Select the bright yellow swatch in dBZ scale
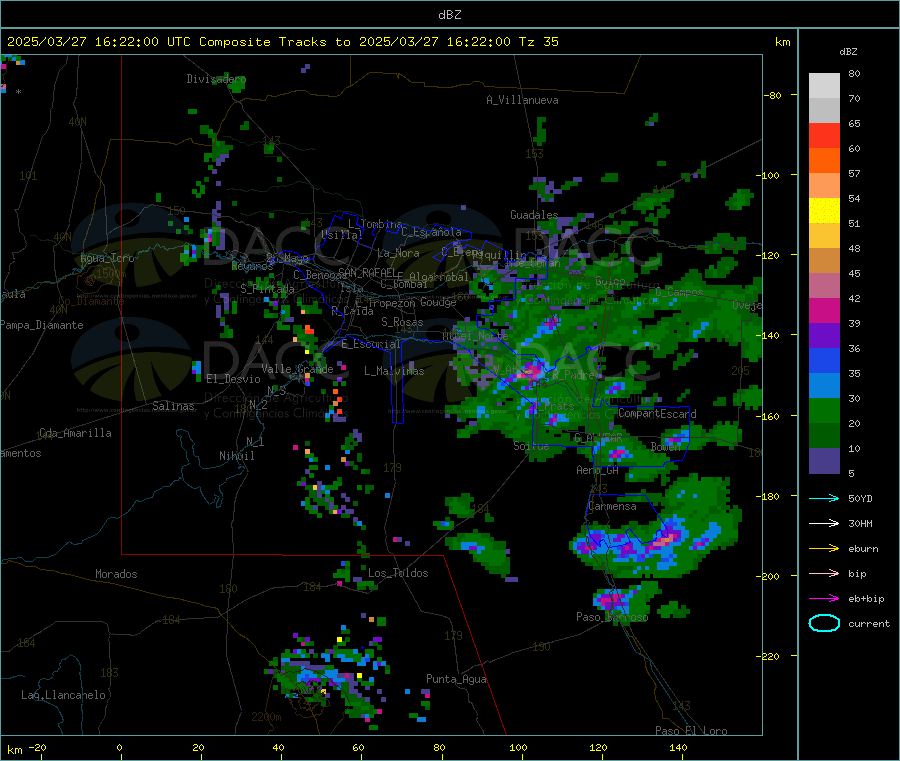This screenshot has width=900, height=761. click(x=824, y=211)
